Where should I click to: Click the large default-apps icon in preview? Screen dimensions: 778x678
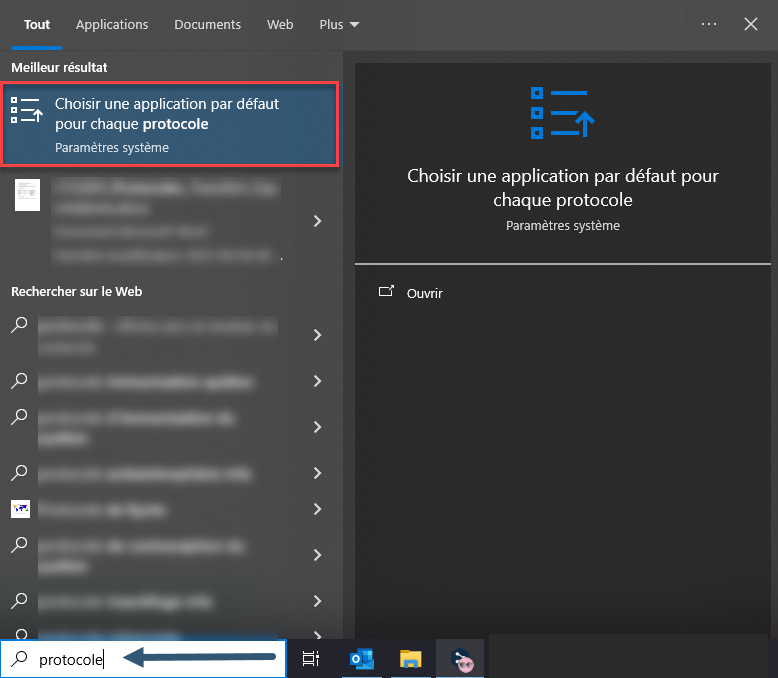pyautogui.click(x=562, y=112)
